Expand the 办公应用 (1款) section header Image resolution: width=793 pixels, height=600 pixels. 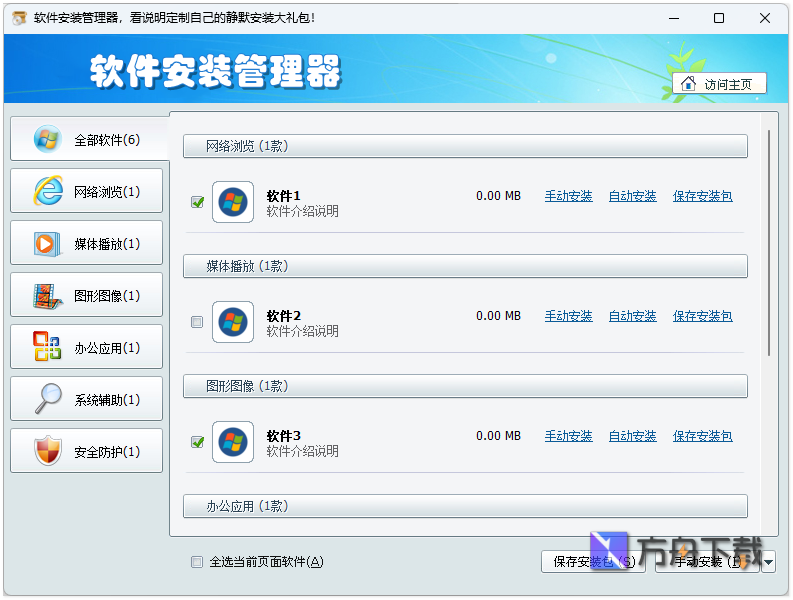pos(465,506)
